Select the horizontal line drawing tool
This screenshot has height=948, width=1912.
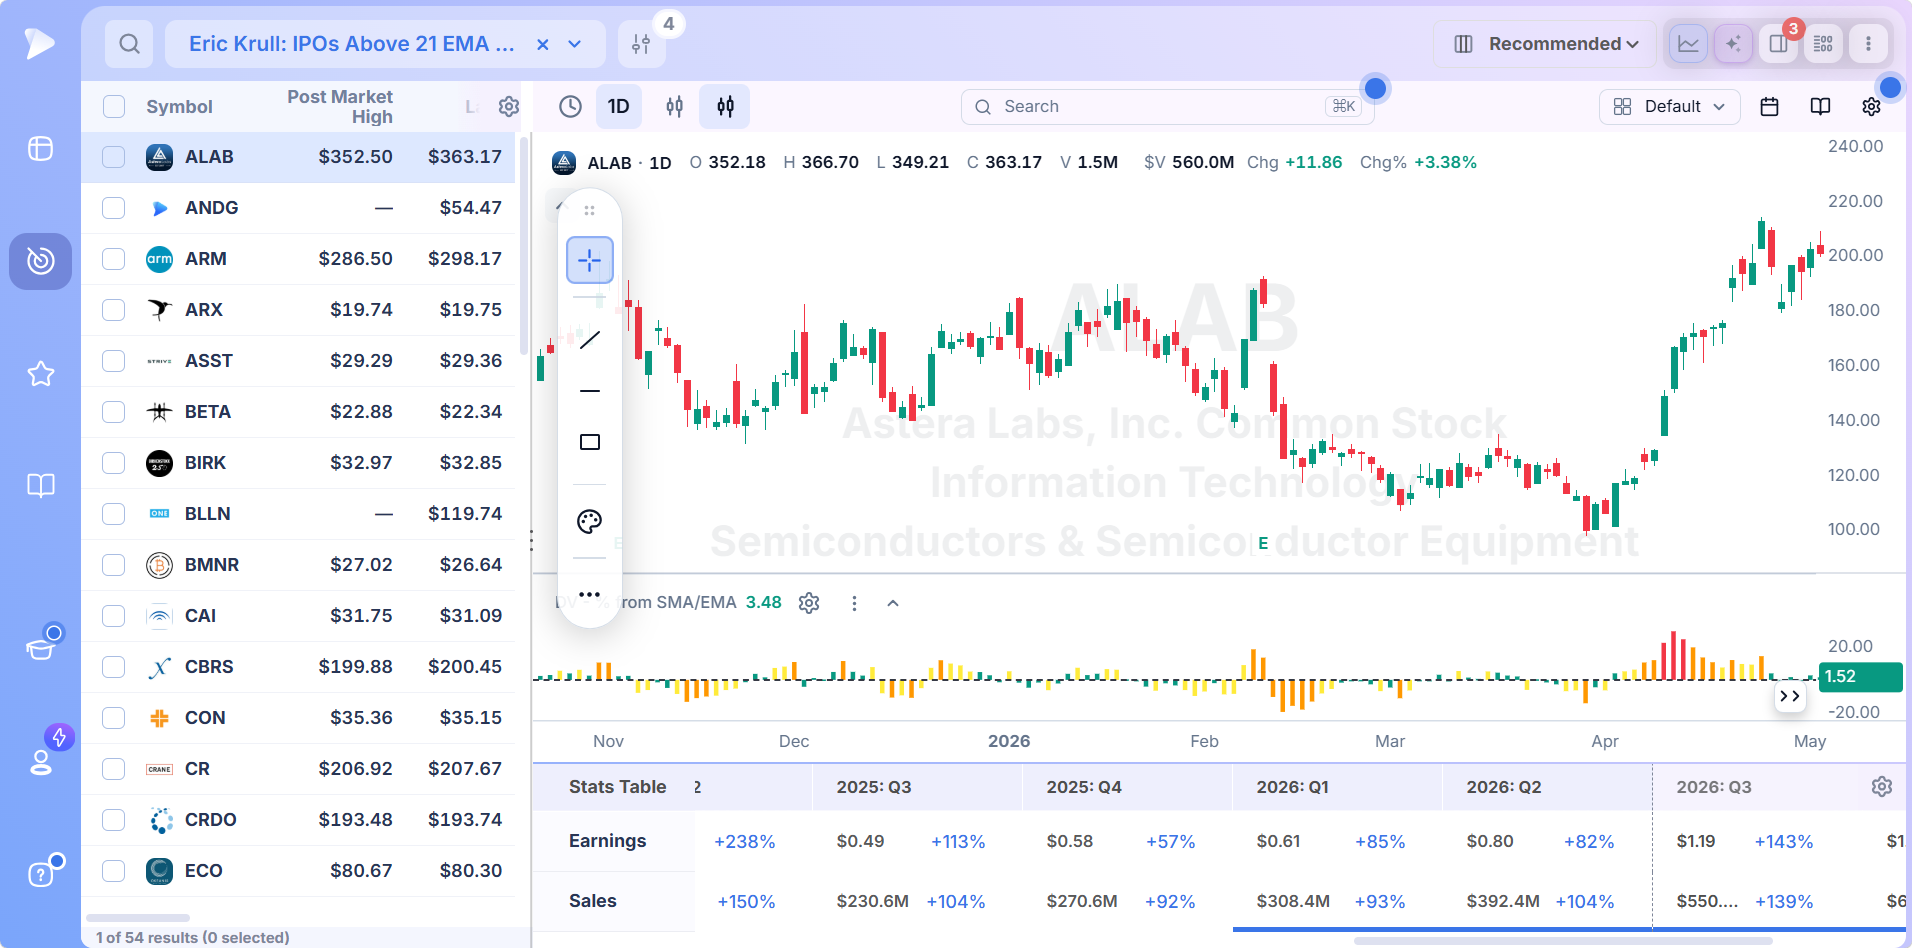pos(590,391)
